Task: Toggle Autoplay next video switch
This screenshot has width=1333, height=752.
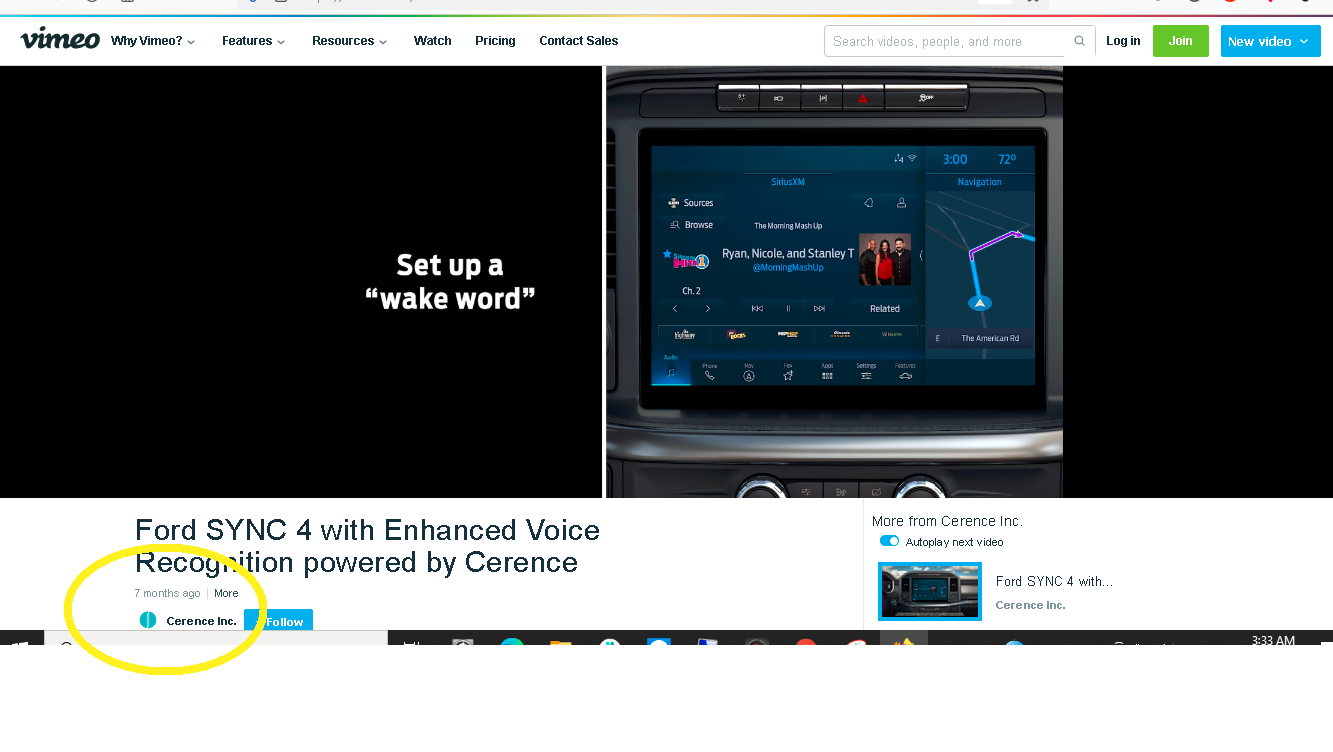Action: 889,541
